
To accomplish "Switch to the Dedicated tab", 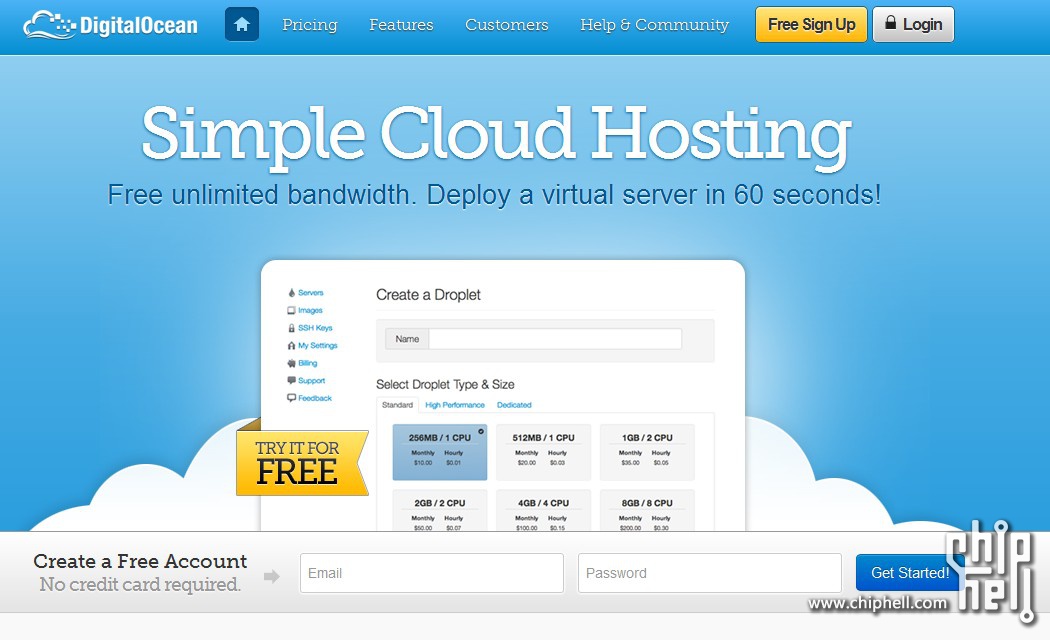I will tap(514, 405).
